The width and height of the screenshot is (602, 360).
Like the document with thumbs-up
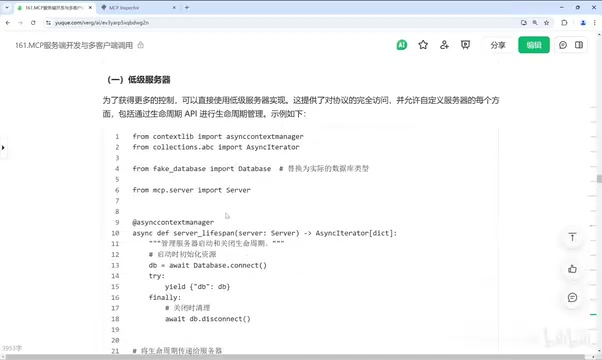tap(572, 269)
